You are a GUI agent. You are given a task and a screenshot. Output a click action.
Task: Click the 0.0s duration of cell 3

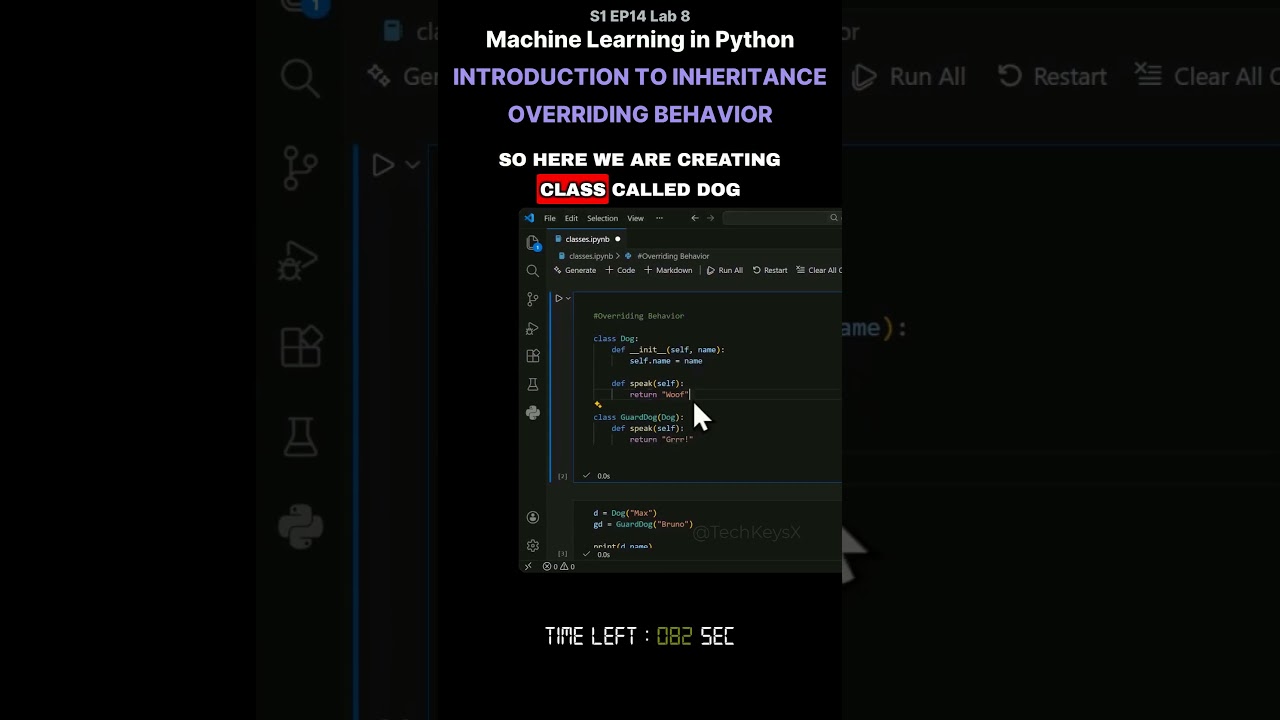[604, 554]
